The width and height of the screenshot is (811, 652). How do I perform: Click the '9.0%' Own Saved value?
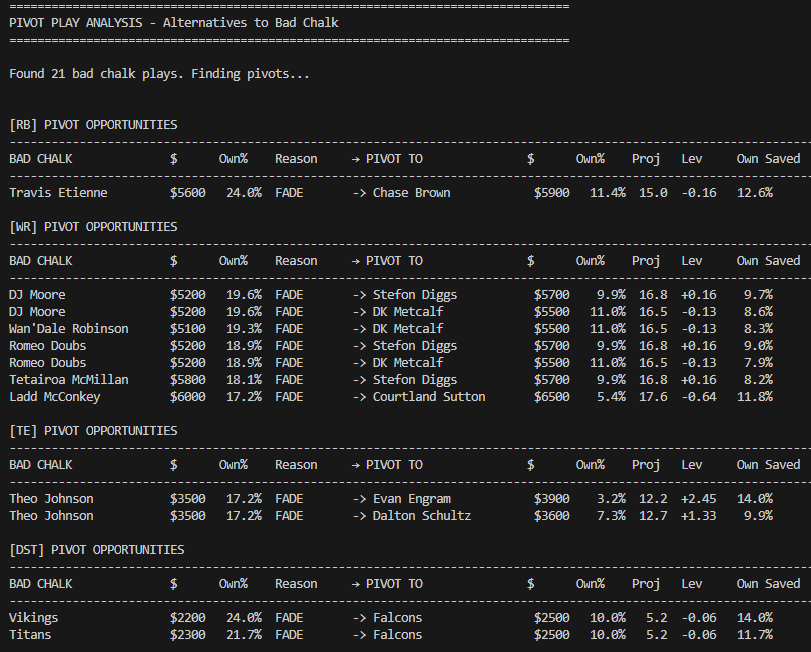(x=758, y=346)
